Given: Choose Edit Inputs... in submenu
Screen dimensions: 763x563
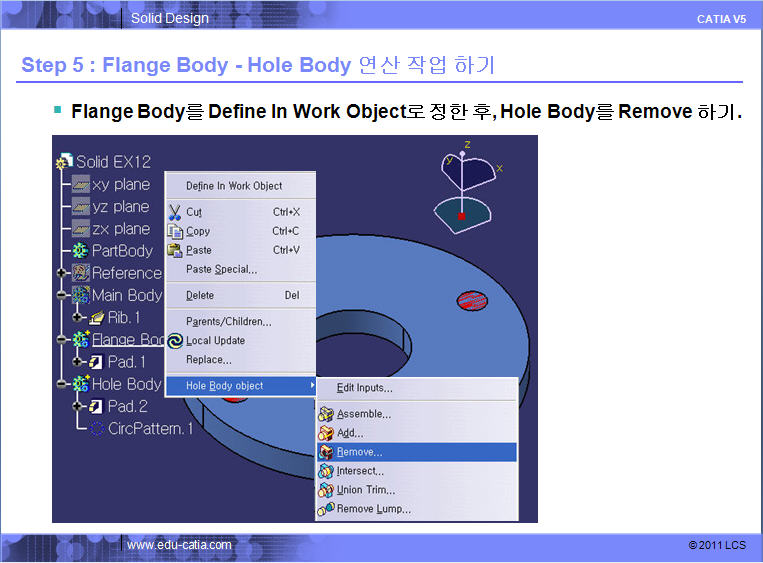Looking at the screenshot, I should pos(364,388).
